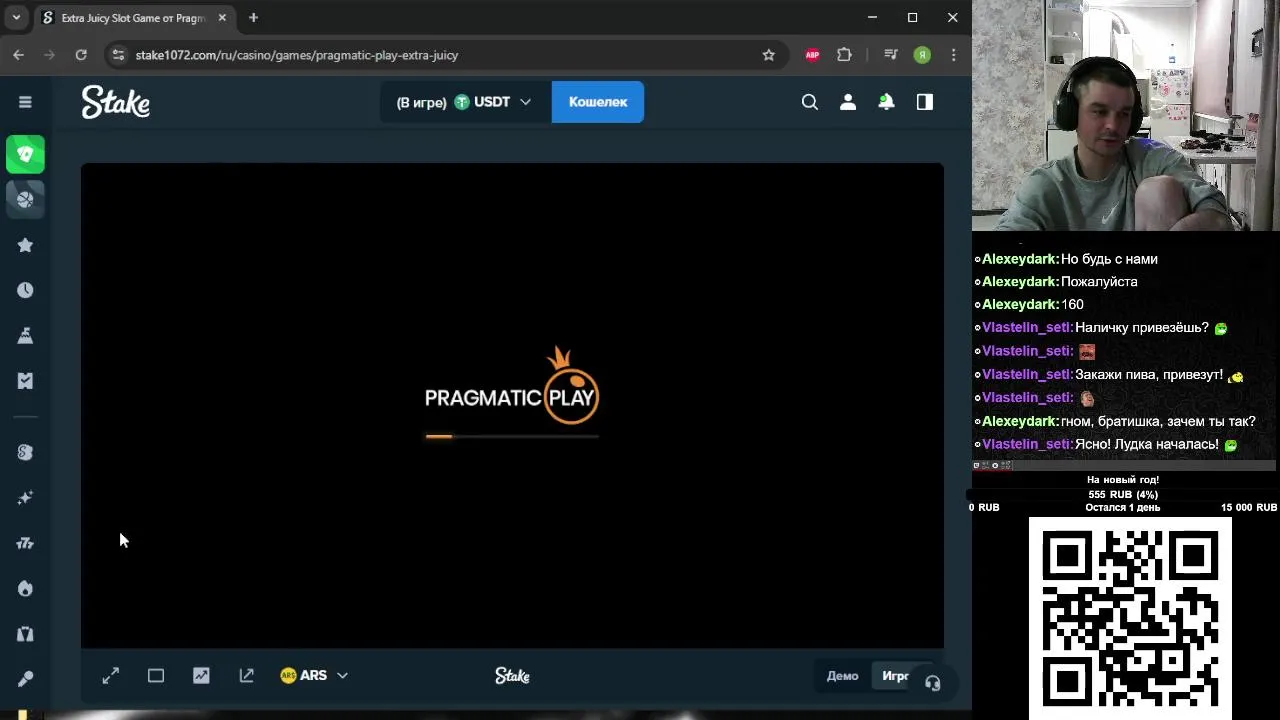Close the Extra Juicy browser tab
The image size is (1280, 720).
coord(222,18)
